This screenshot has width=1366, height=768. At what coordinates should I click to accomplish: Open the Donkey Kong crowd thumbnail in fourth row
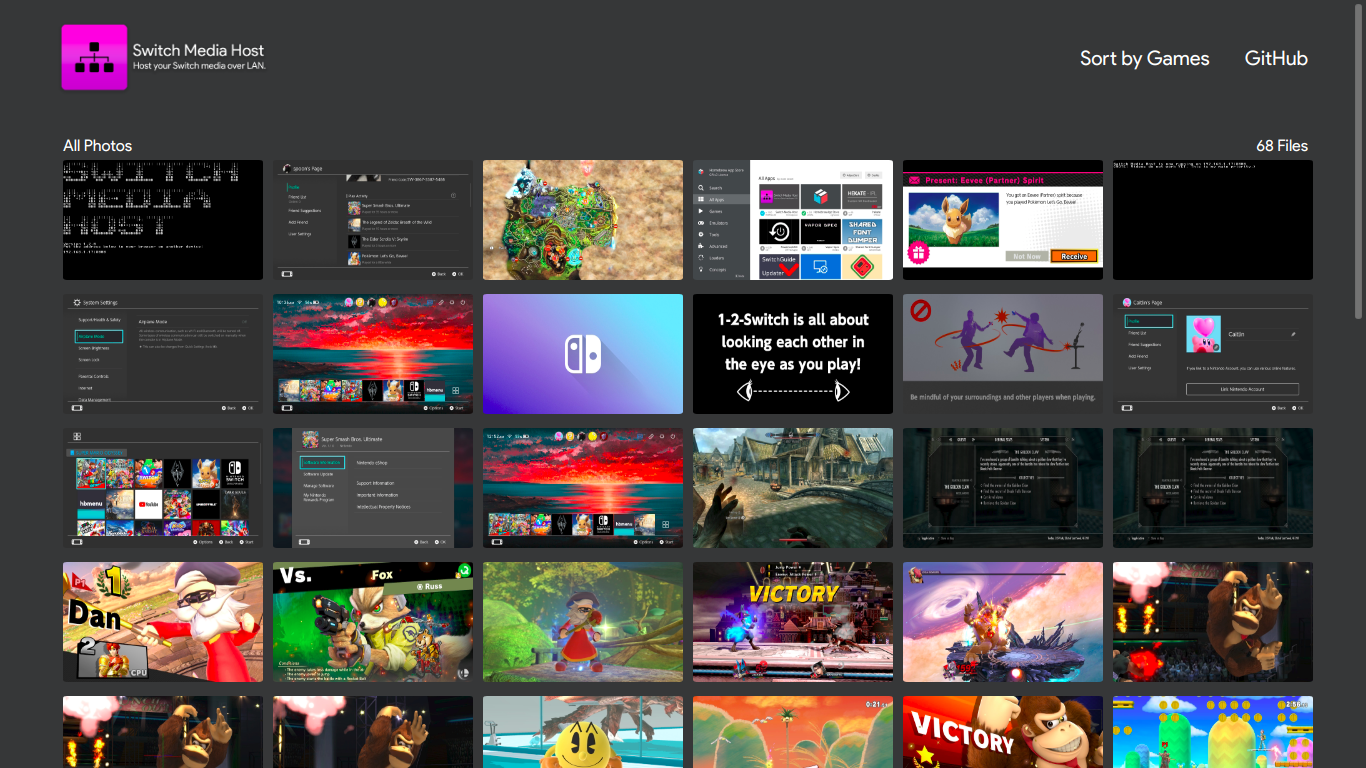(1213, 622)
